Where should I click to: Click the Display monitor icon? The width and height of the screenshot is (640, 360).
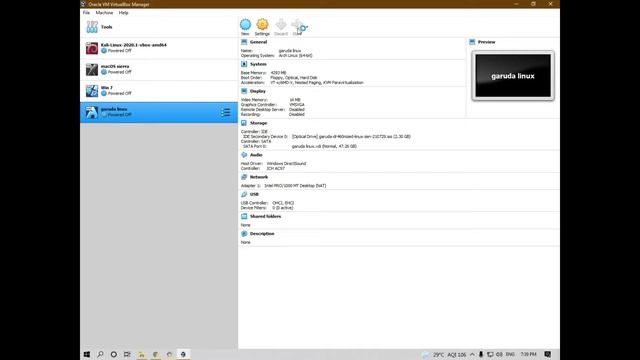[x=244, y=91]
